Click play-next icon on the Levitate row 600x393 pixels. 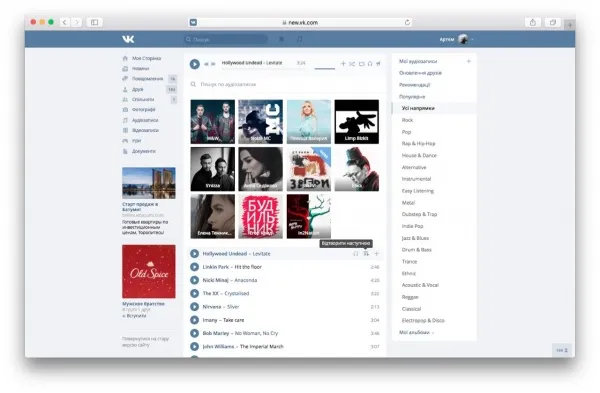366,254
